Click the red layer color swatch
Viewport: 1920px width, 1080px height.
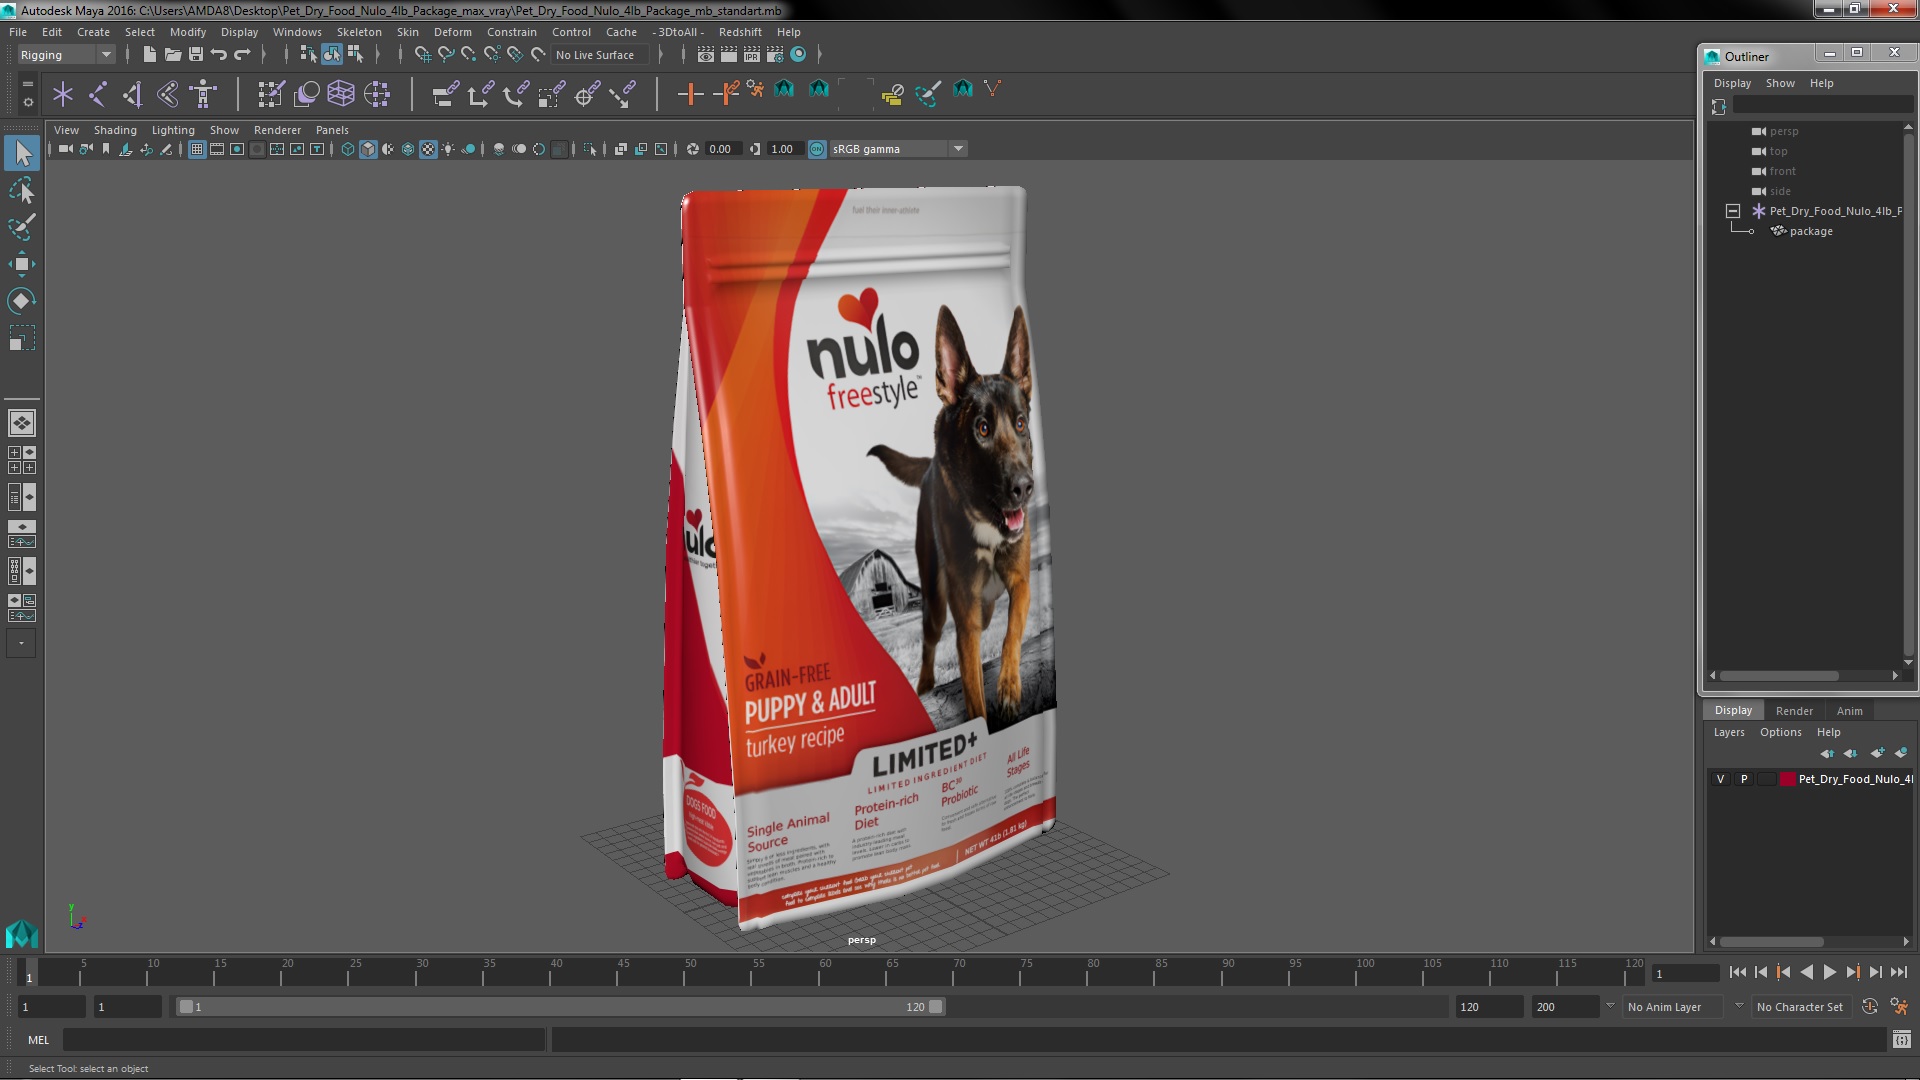[x=1787, y=779]
